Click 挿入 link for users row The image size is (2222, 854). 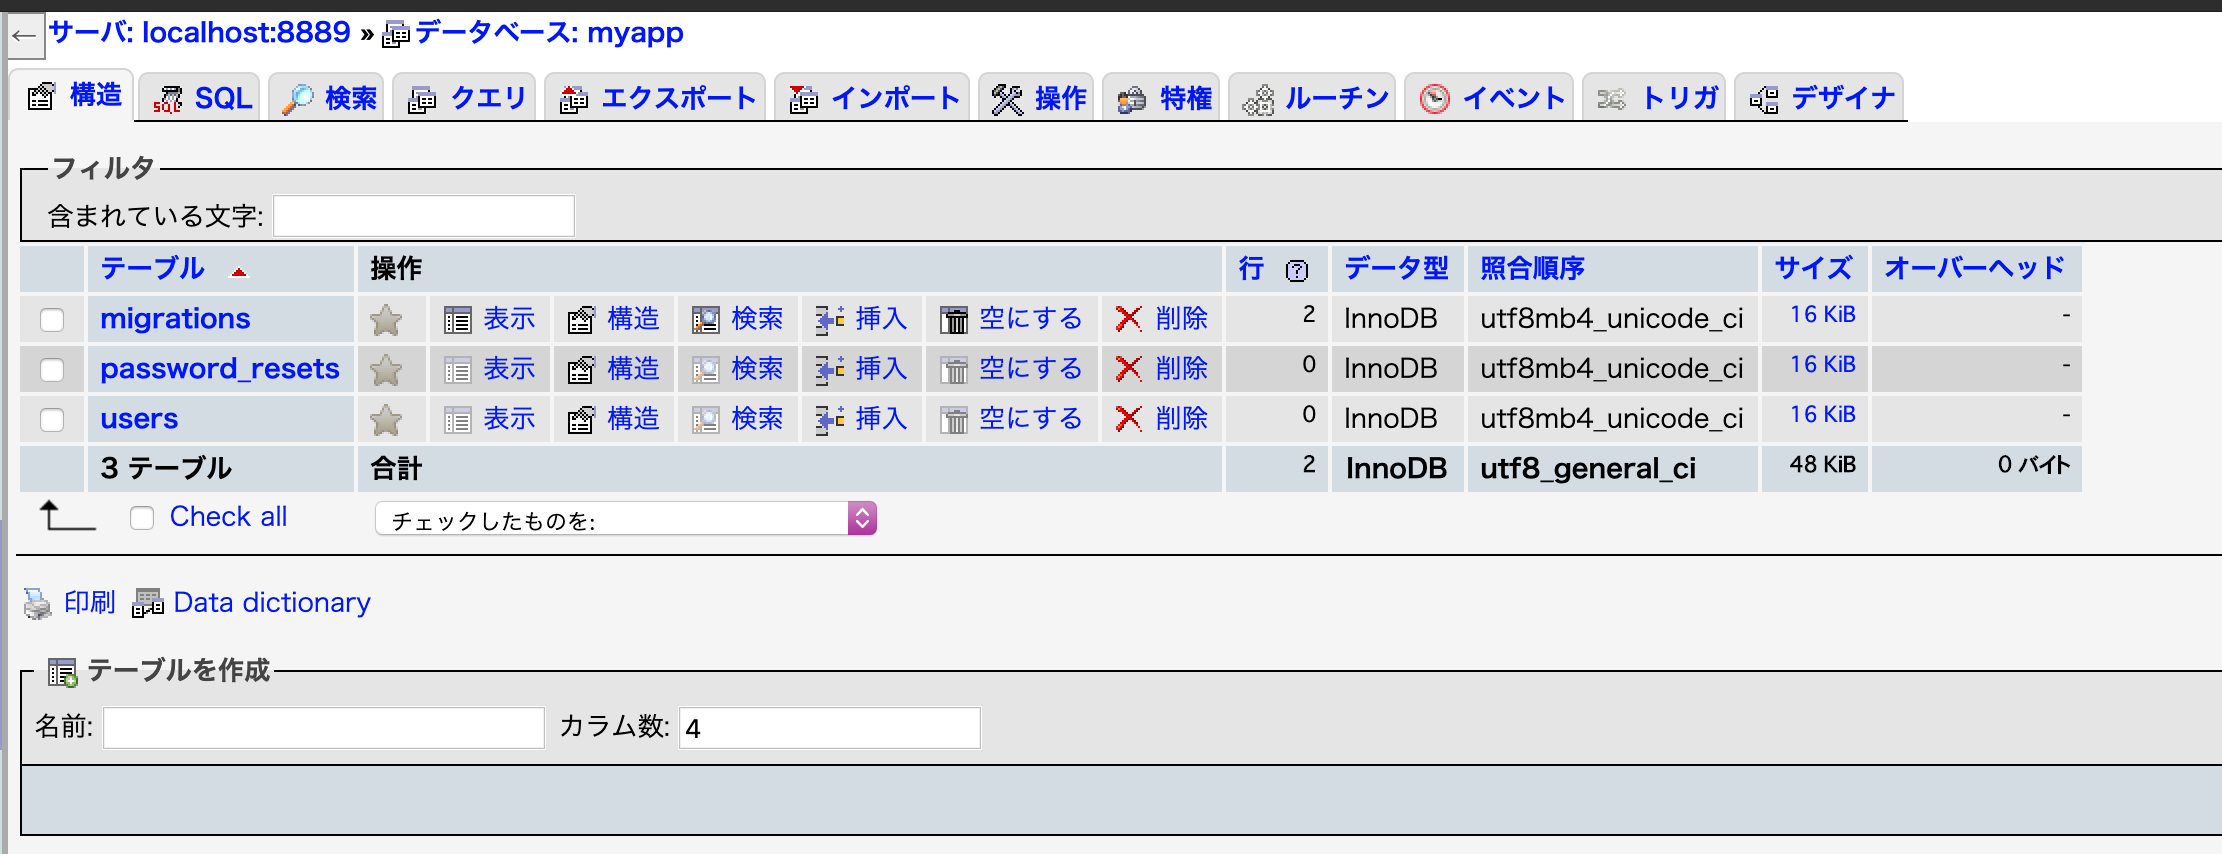[881, 419]
